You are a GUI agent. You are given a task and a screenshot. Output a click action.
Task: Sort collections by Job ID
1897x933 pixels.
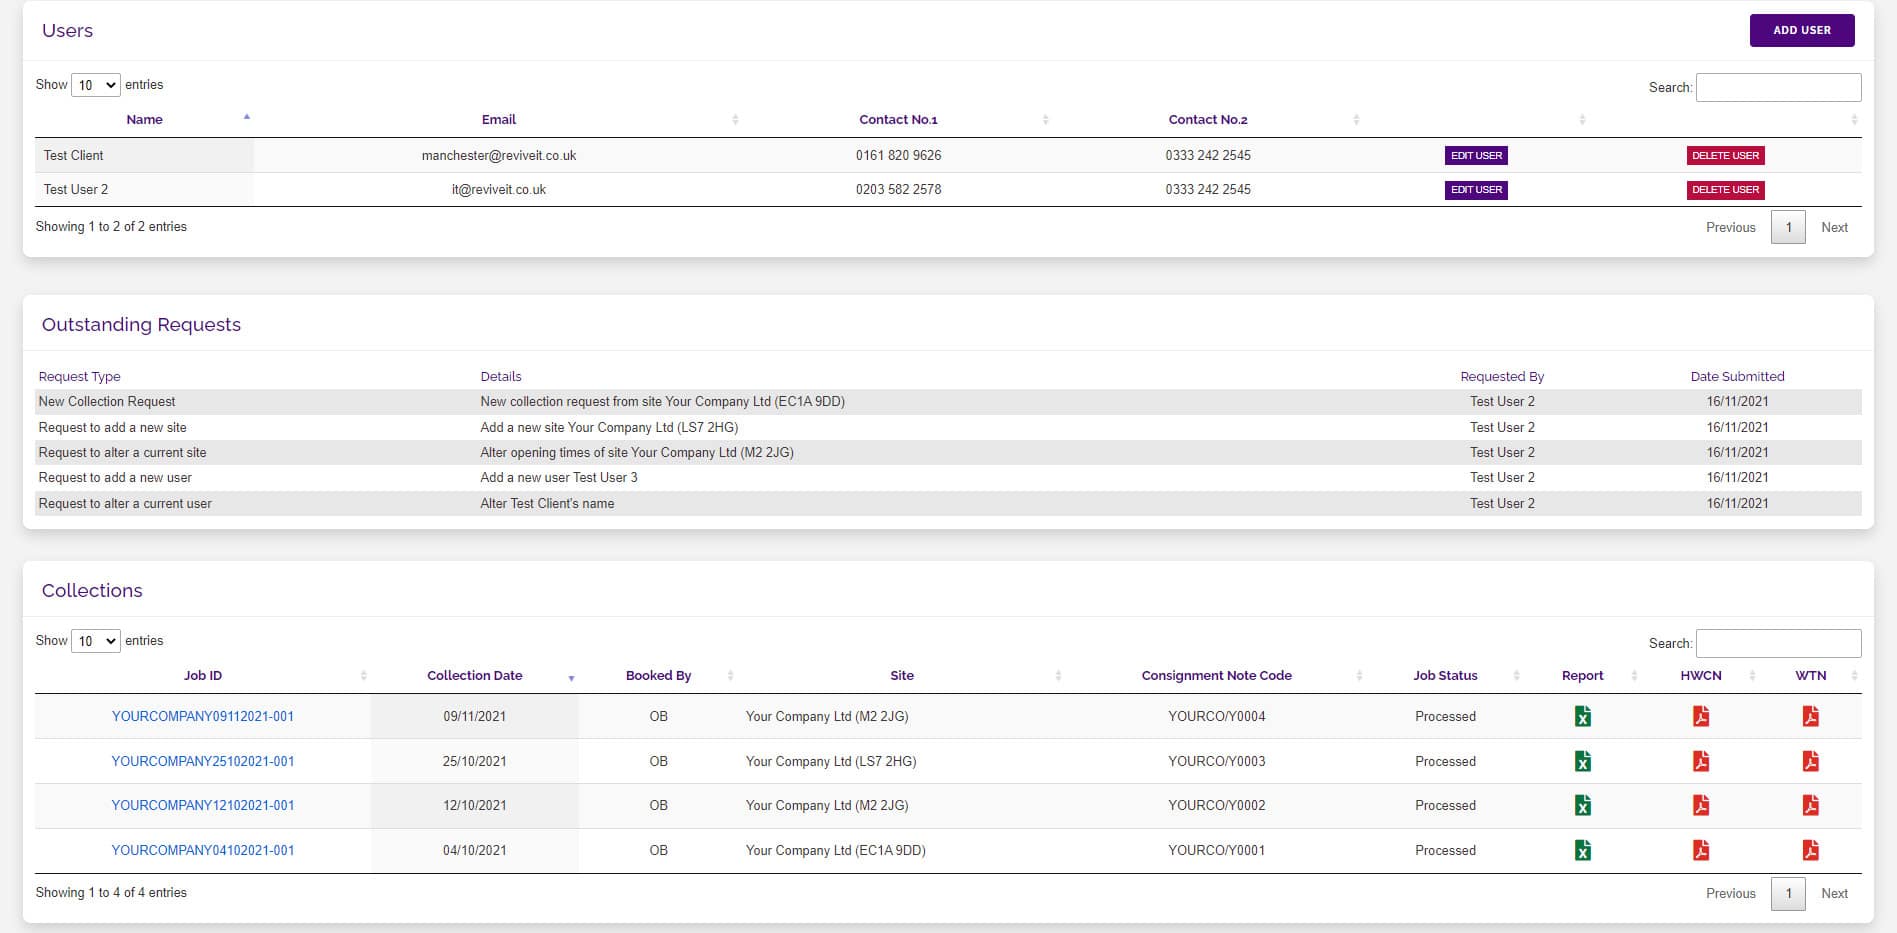pyautogui.click(x=203, y=676)
